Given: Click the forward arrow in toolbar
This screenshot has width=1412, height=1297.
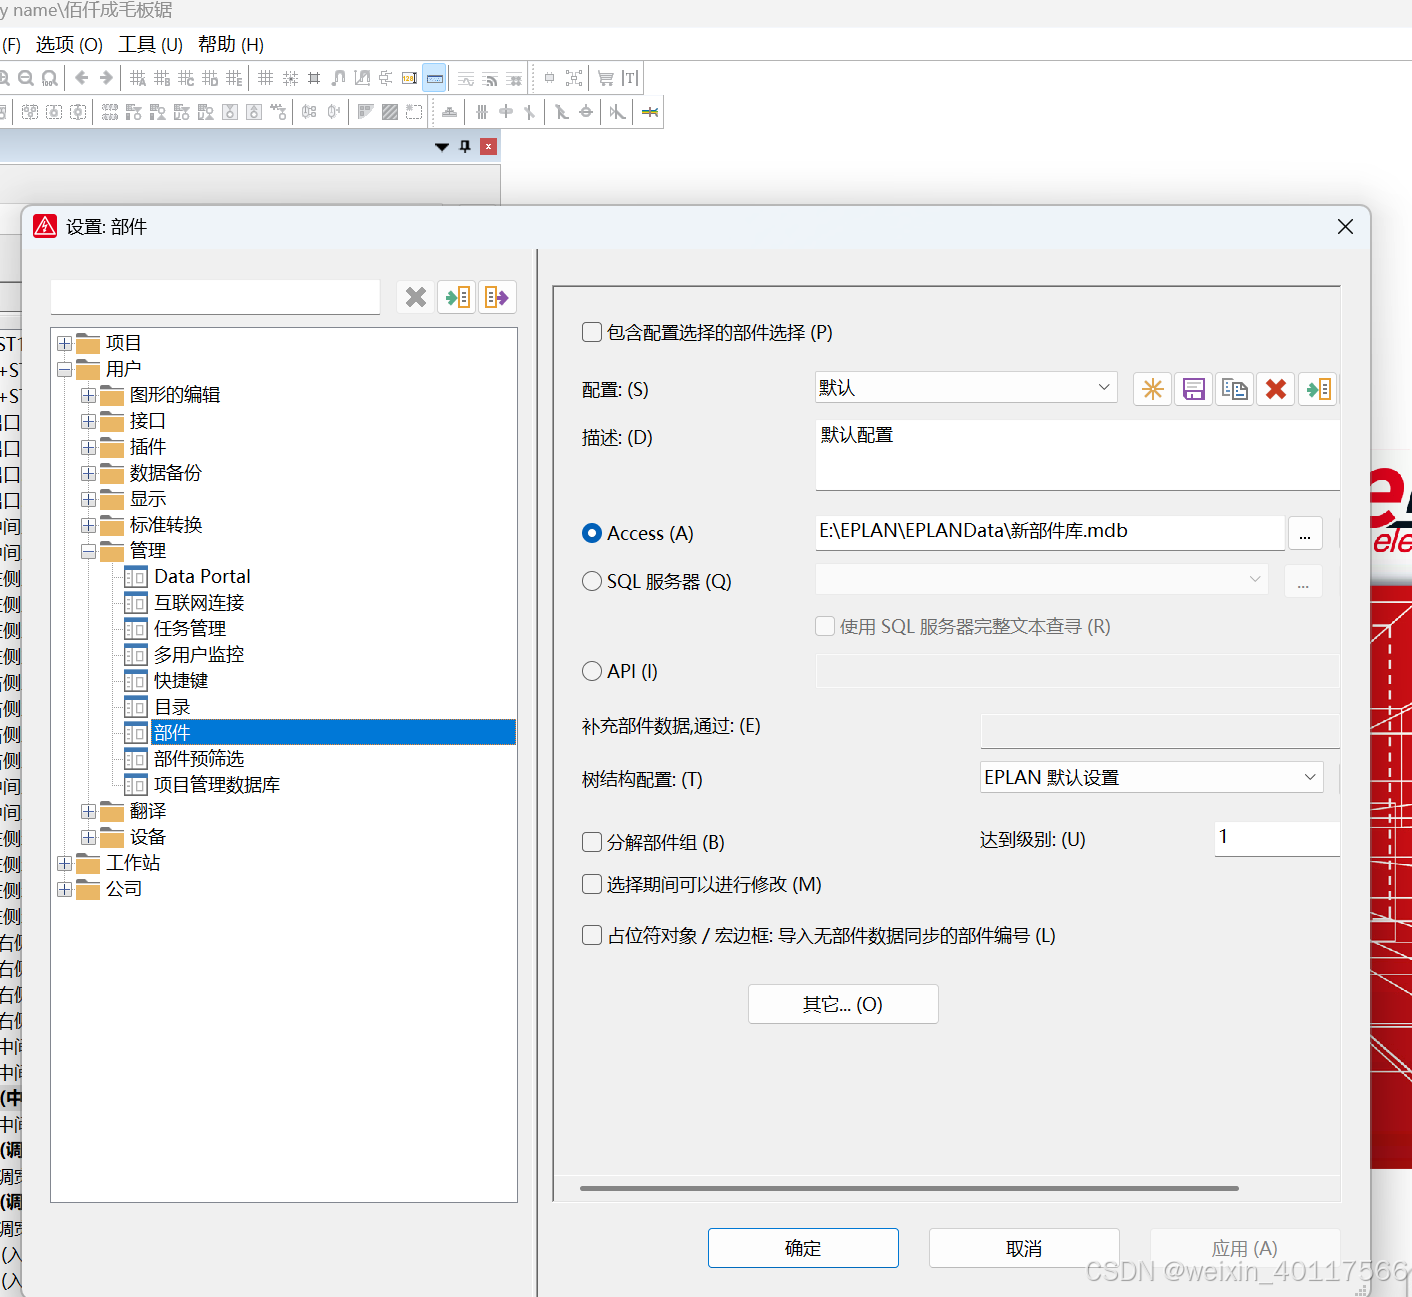Looking at the screenshot, I should [106, 78].
